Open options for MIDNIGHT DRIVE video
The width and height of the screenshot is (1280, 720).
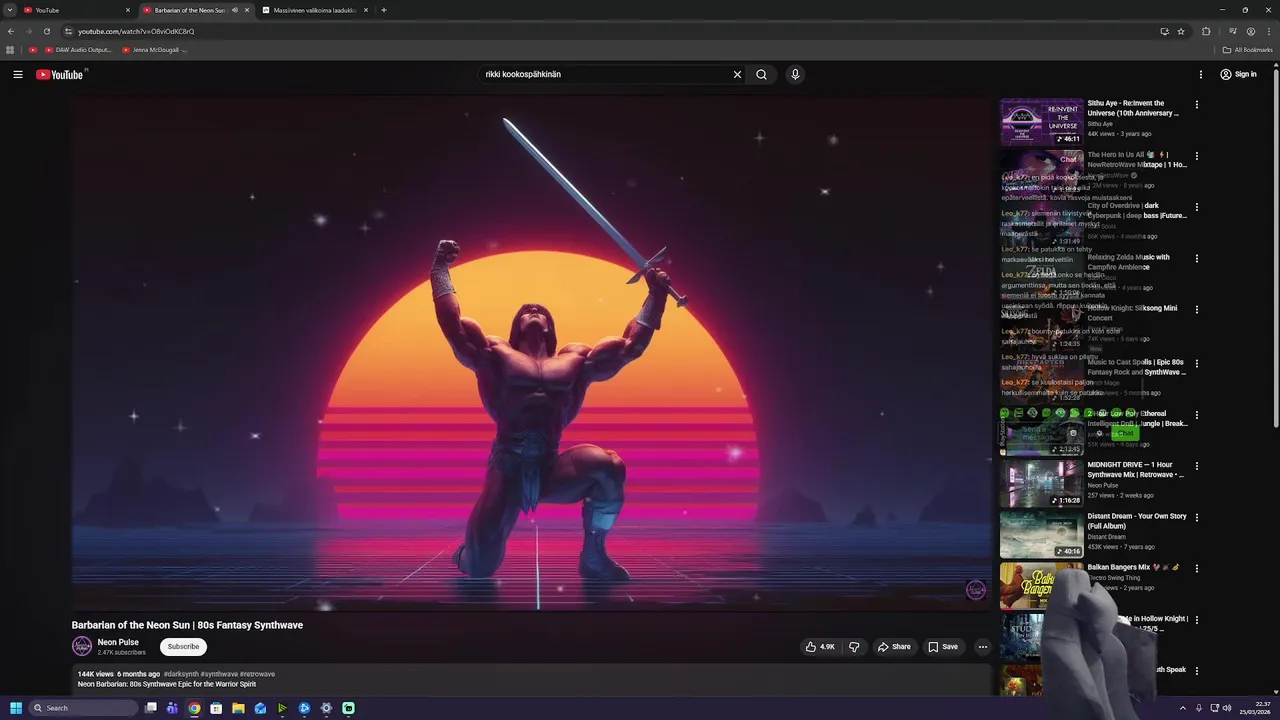point(1196,466)
